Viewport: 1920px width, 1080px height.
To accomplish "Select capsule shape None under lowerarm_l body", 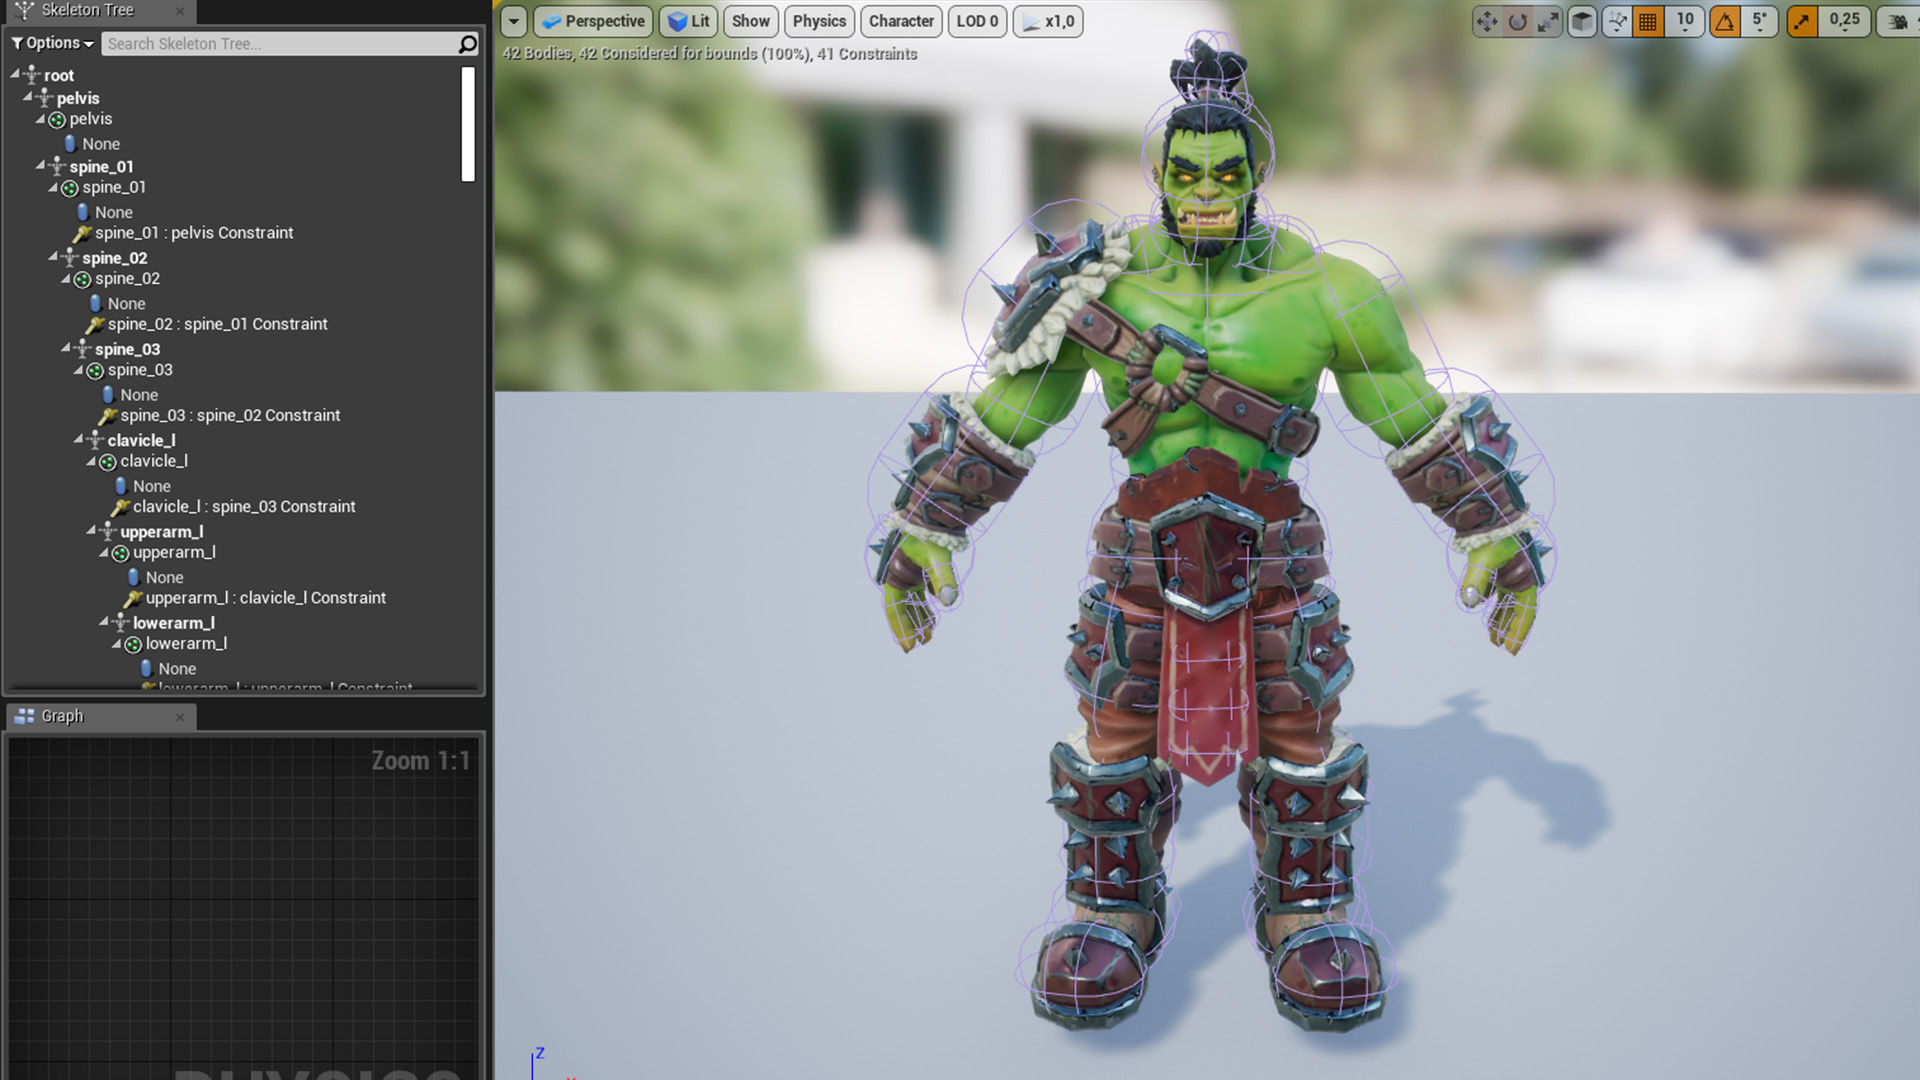I will click(168, 668).
